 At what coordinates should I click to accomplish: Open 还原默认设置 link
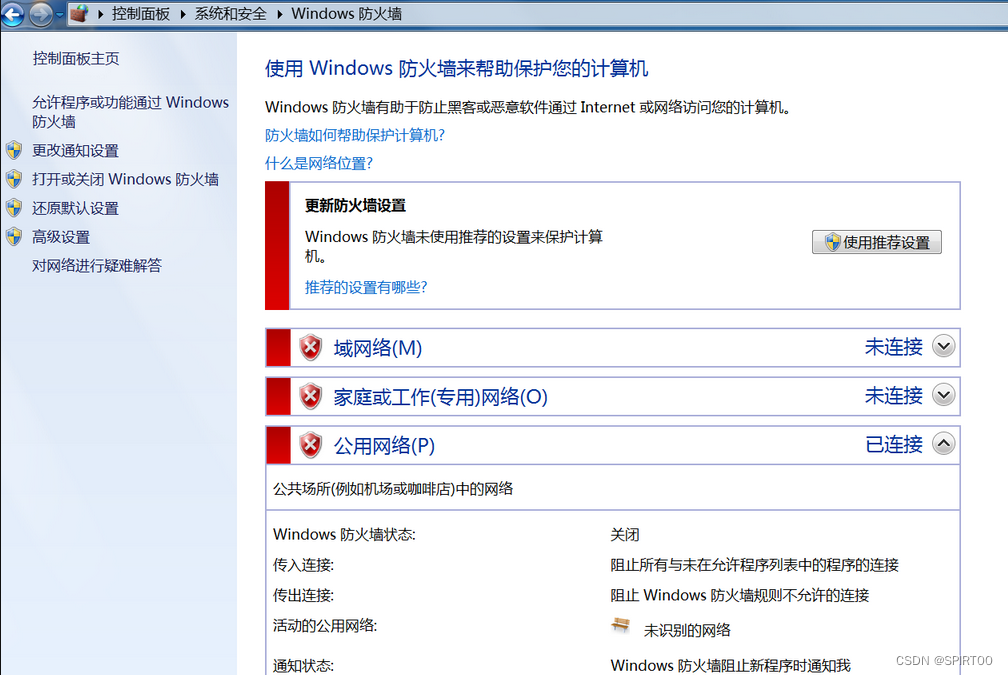point(76,208)
